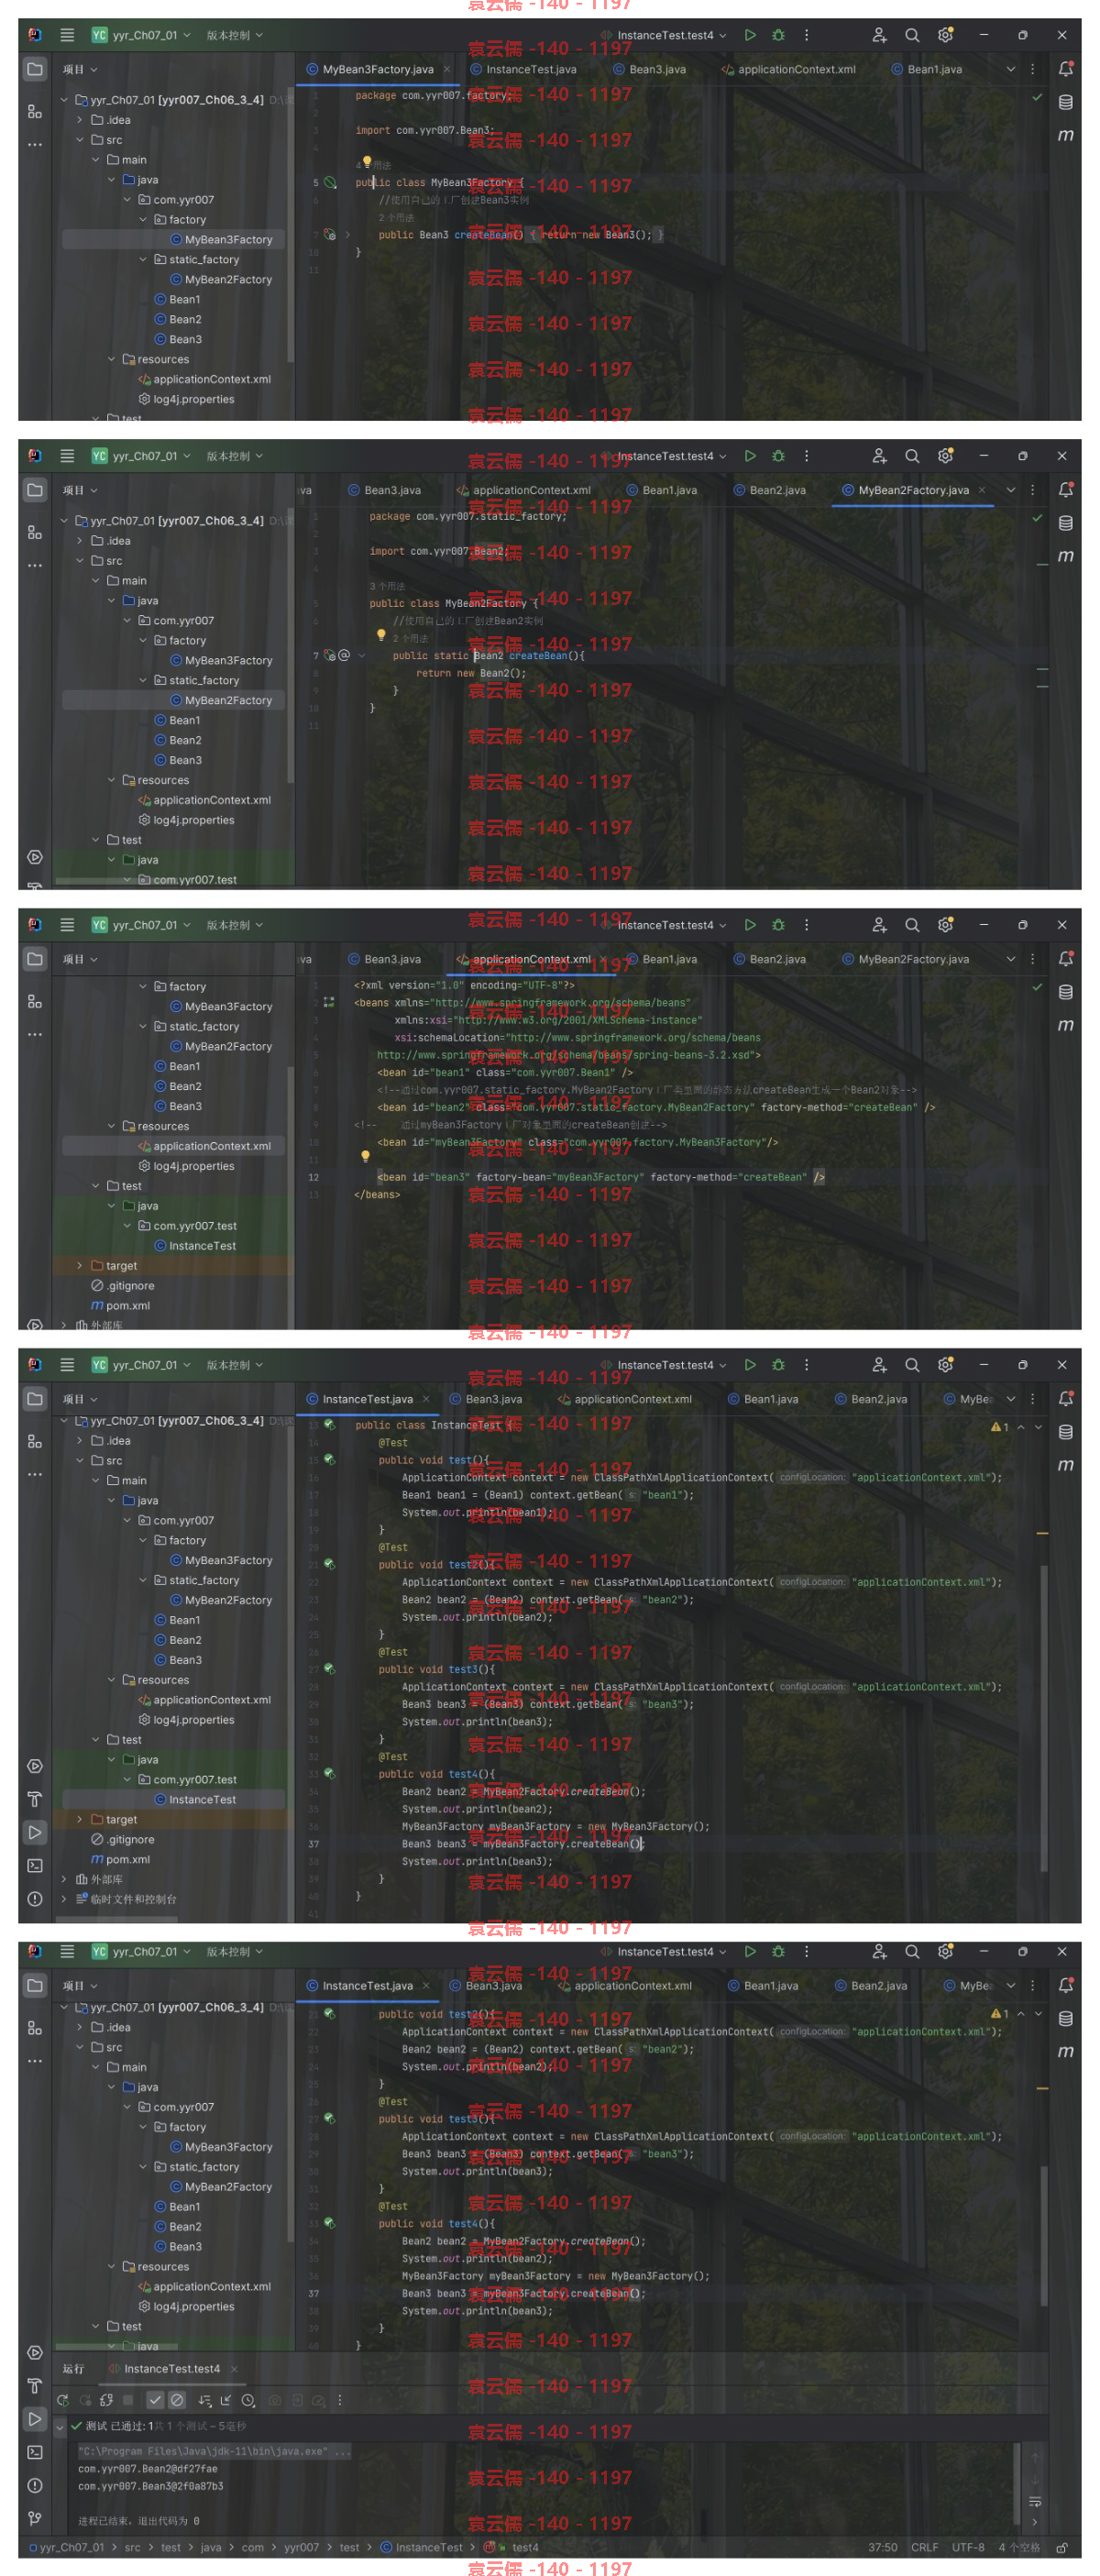Click the java.exe command line in console
Image resolution: width=1100 pixels, height=2576 pixels.
coord(214,2451)
